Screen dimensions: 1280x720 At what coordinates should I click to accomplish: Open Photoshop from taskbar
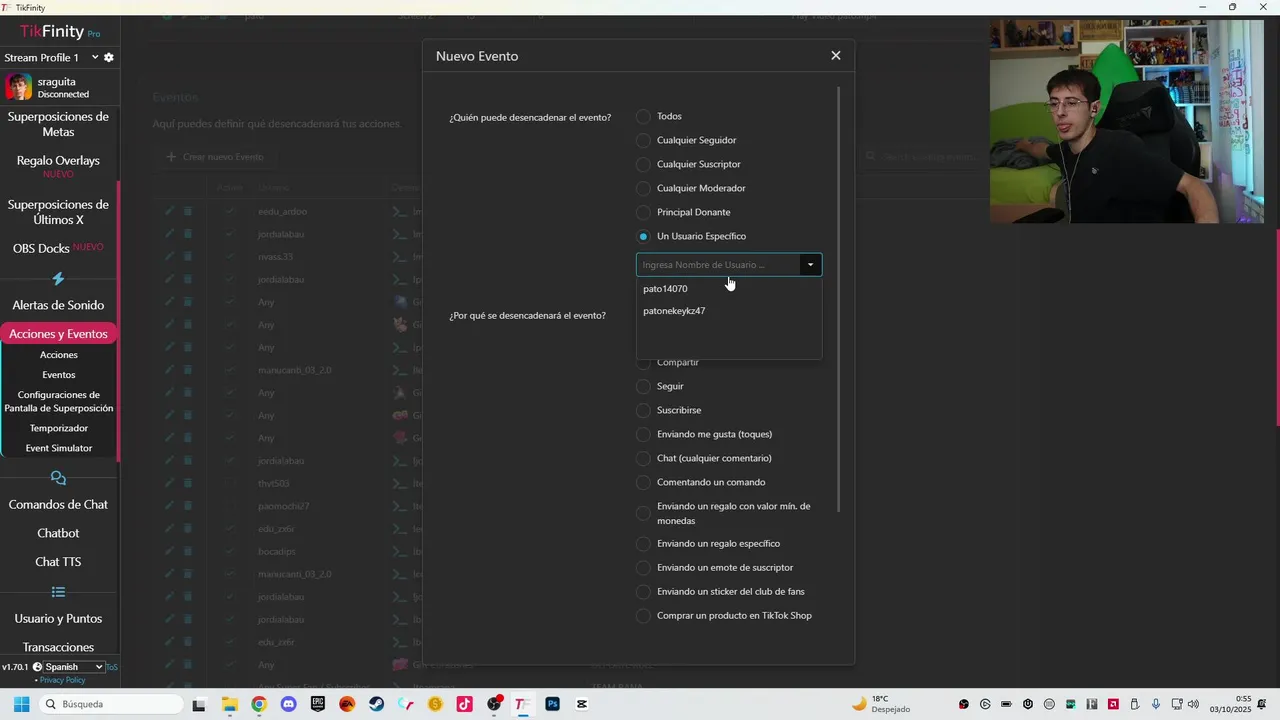[x=552, y=704]
